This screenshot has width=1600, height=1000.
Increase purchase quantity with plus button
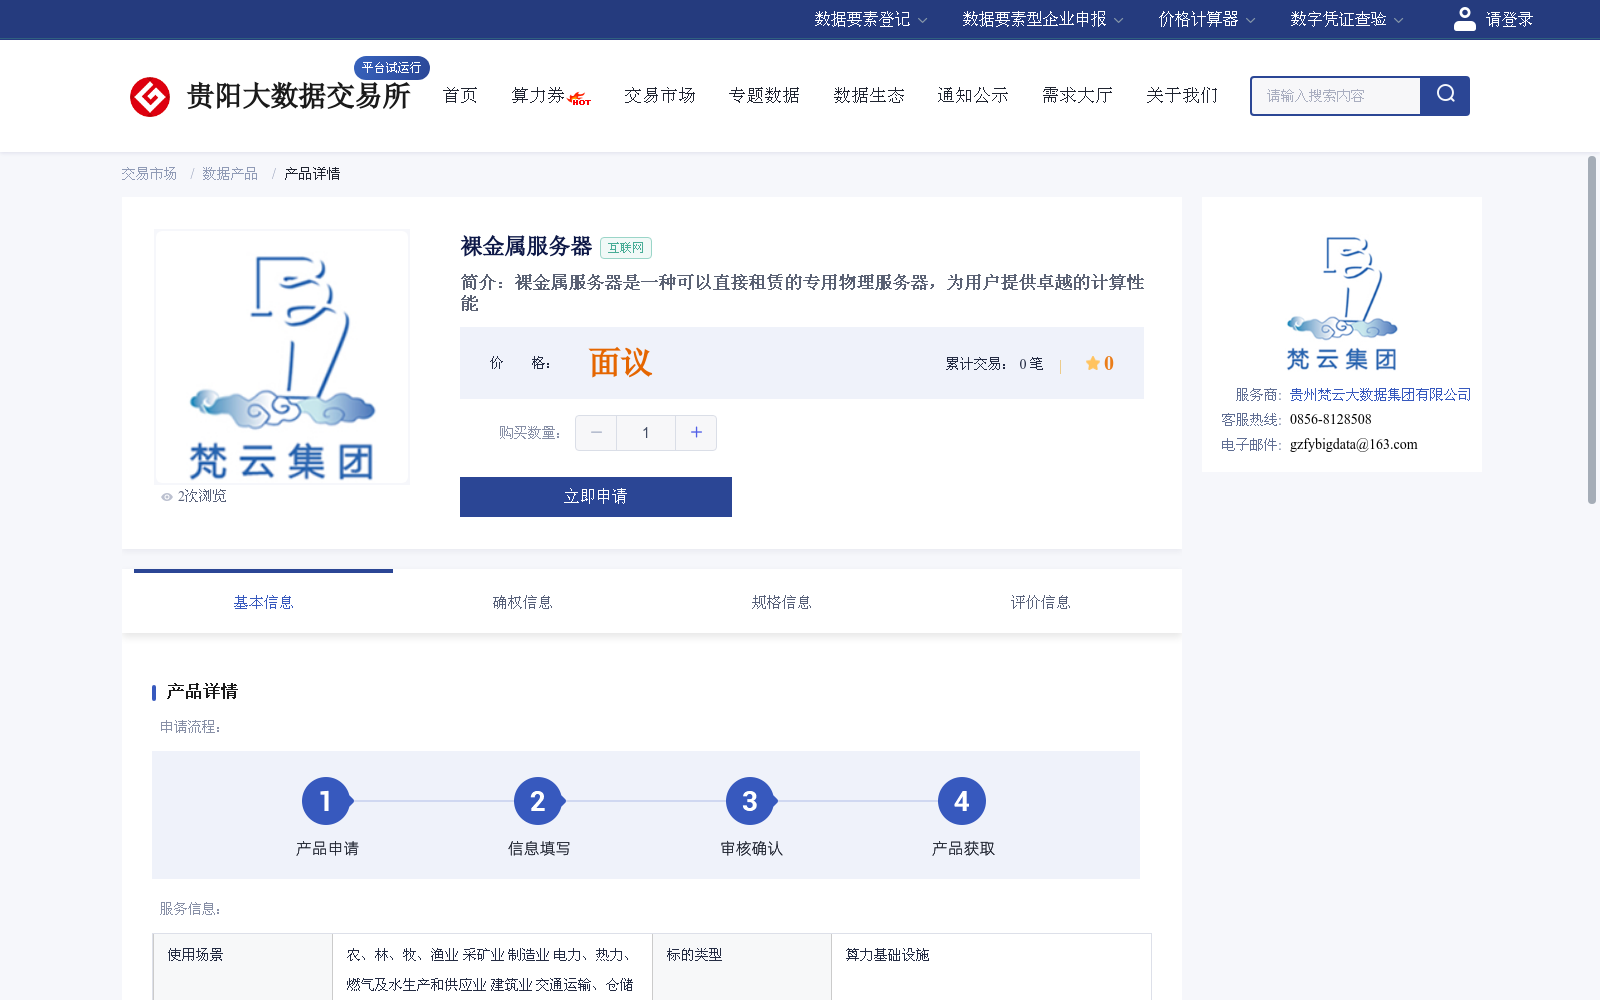click(x=696, y=433)
